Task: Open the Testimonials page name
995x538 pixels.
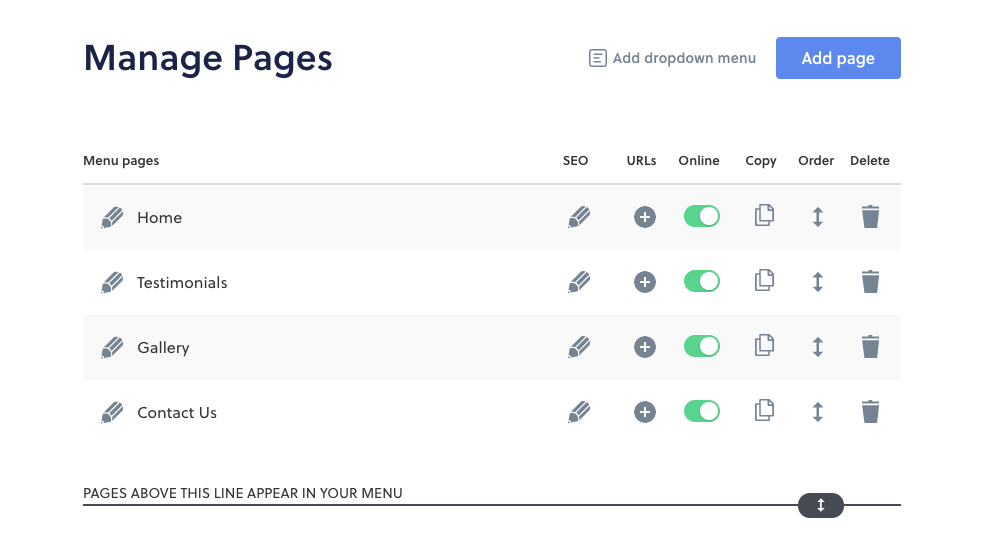Action: click(182, 282)
